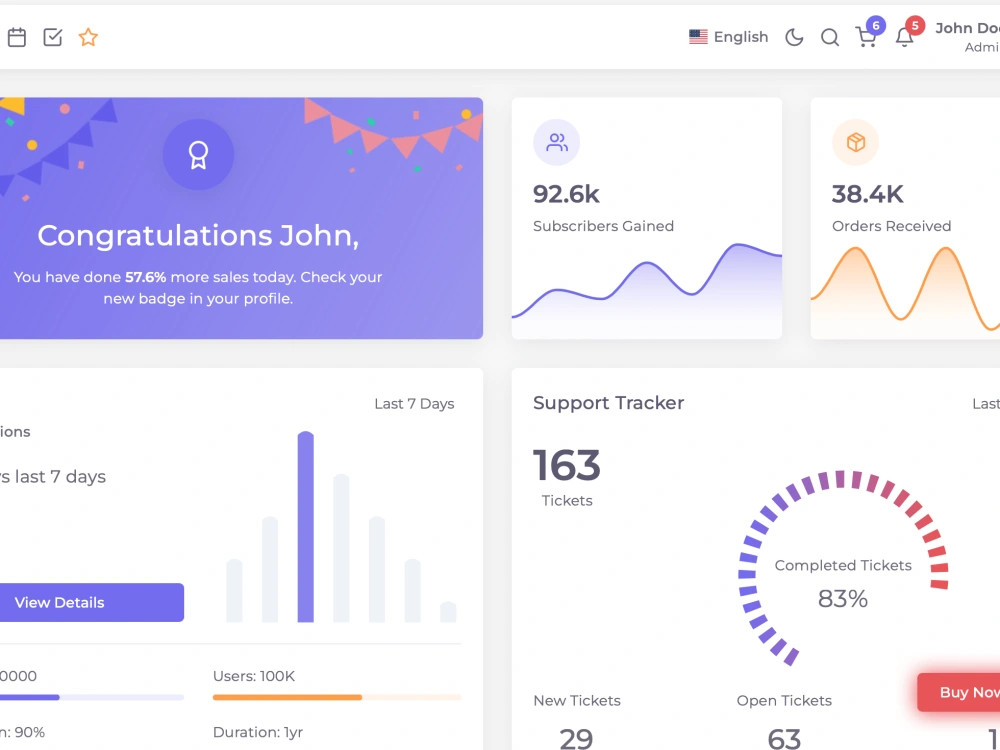Image resolution: width=1000 pixels, height=750 pixels.
Task: Click the orange bookmark star icon
Action: pos(88,38)
